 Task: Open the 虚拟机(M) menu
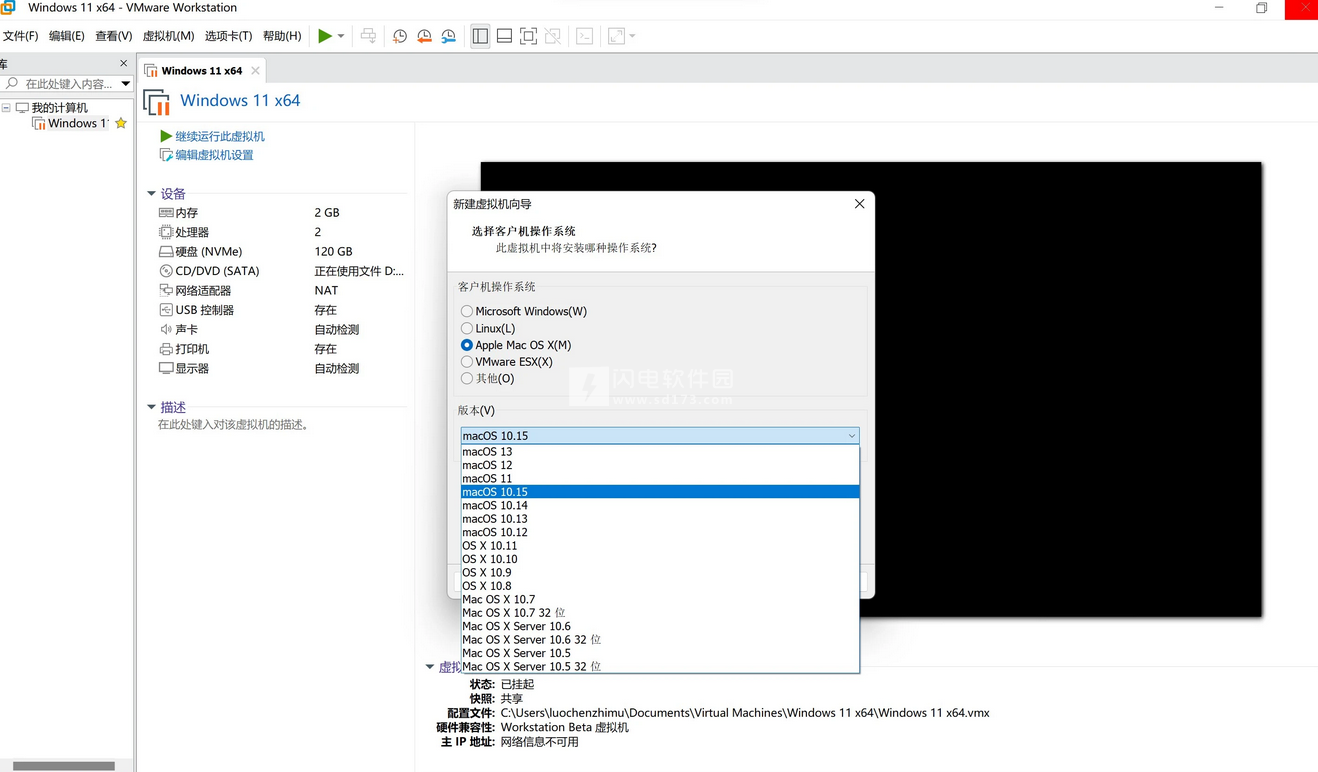[x=168, y=36]
